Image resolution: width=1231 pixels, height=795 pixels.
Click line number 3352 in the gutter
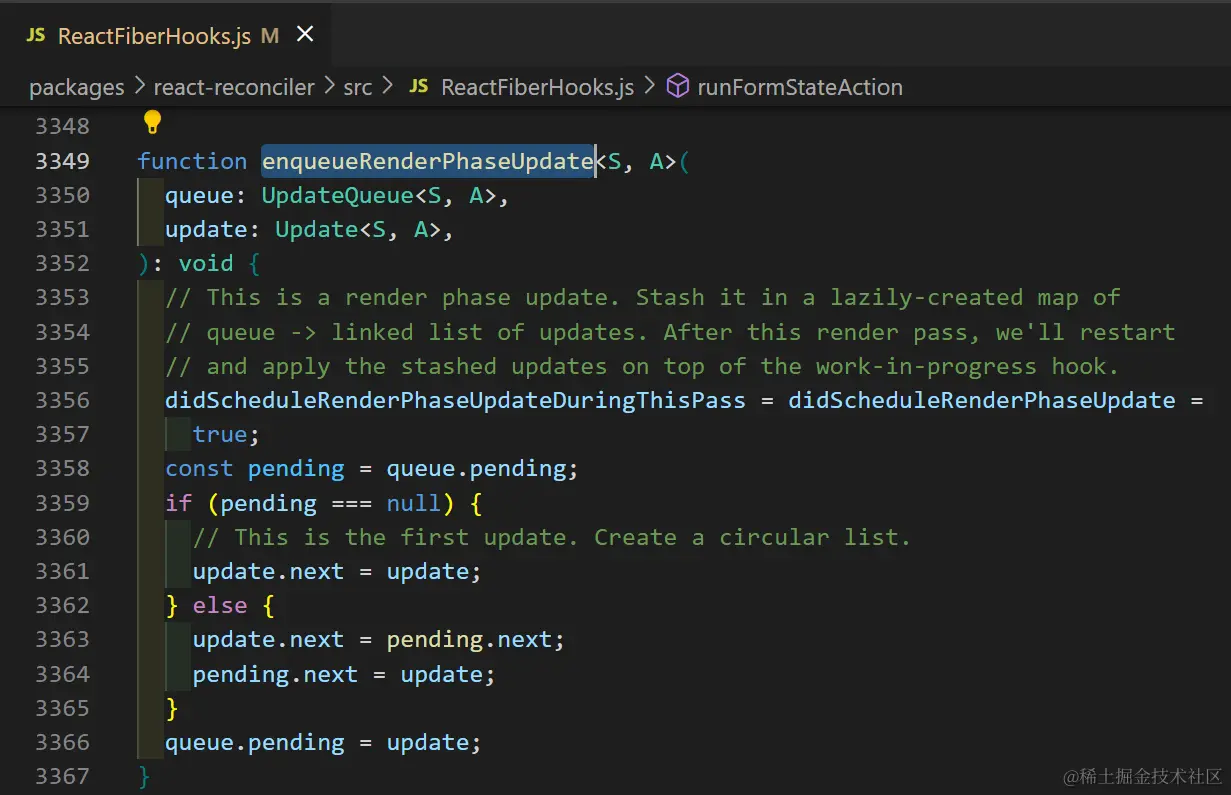(62, 263)
